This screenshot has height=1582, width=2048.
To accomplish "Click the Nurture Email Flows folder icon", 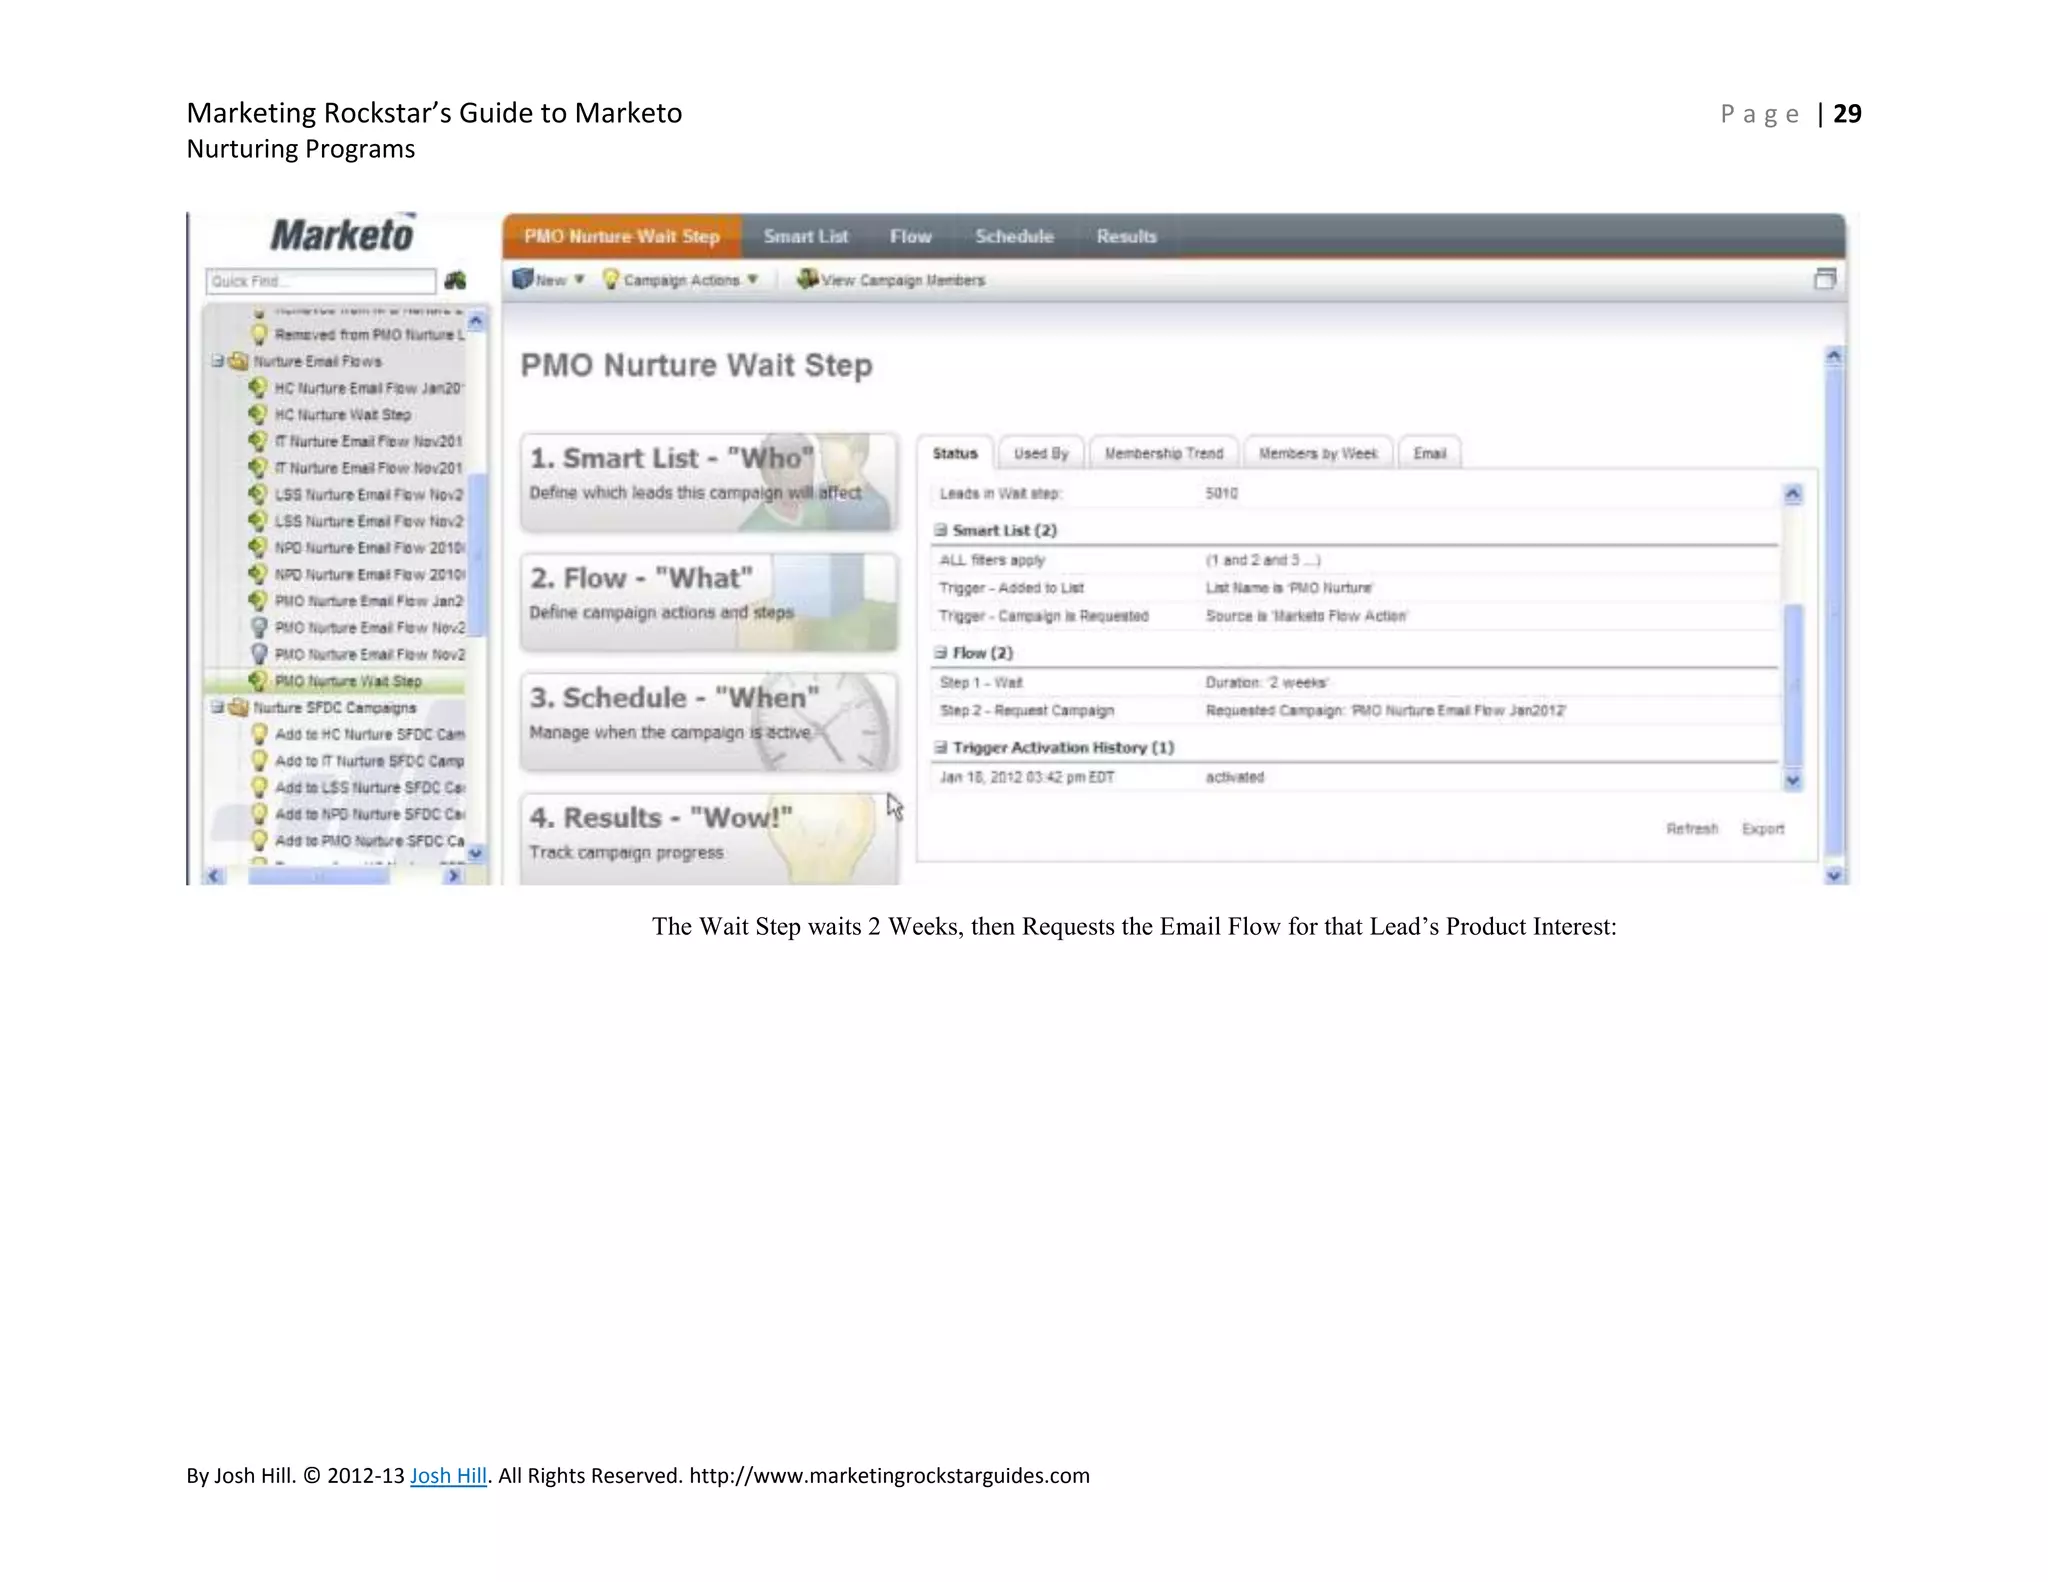I will [x=238, y=361].
